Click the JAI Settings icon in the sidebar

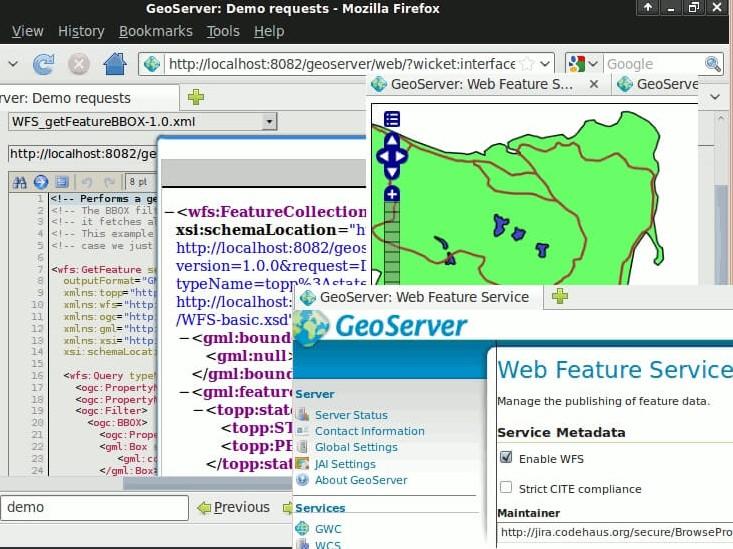[302, 463]
